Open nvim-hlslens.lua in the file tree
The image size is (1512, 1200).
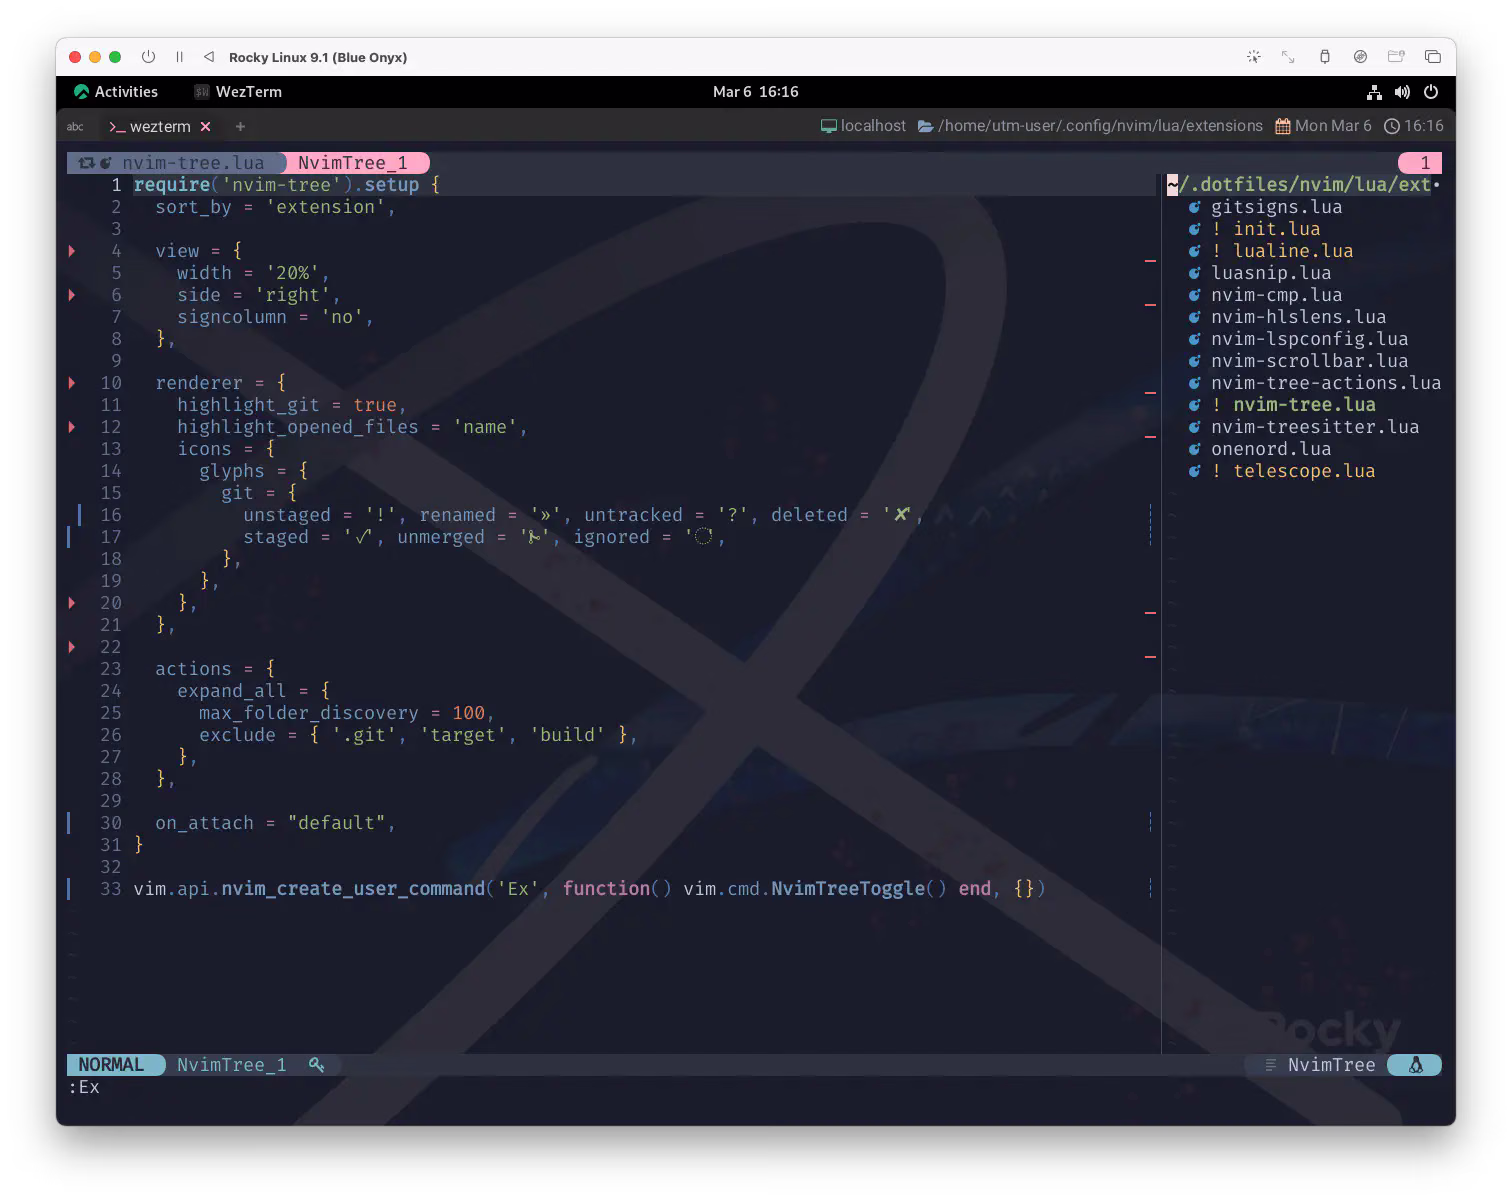1298,317
